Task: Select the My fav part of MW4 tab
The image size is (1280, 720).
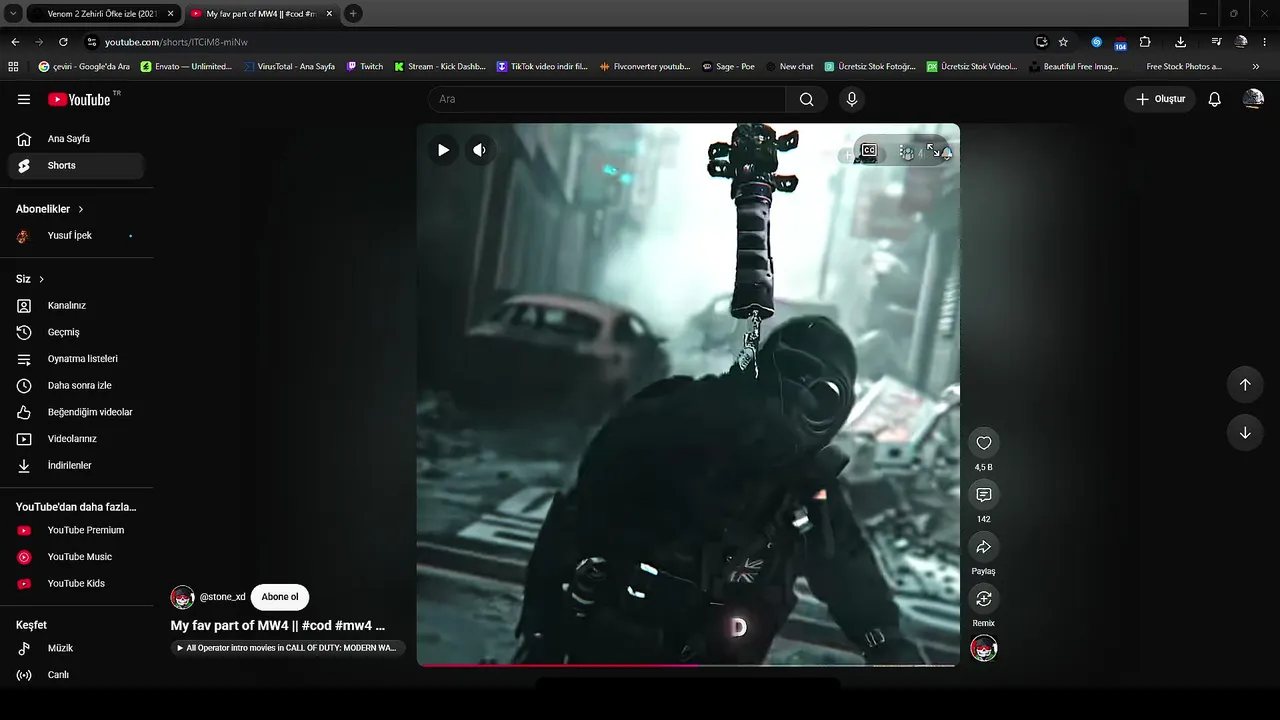Action: pos(262,14)
